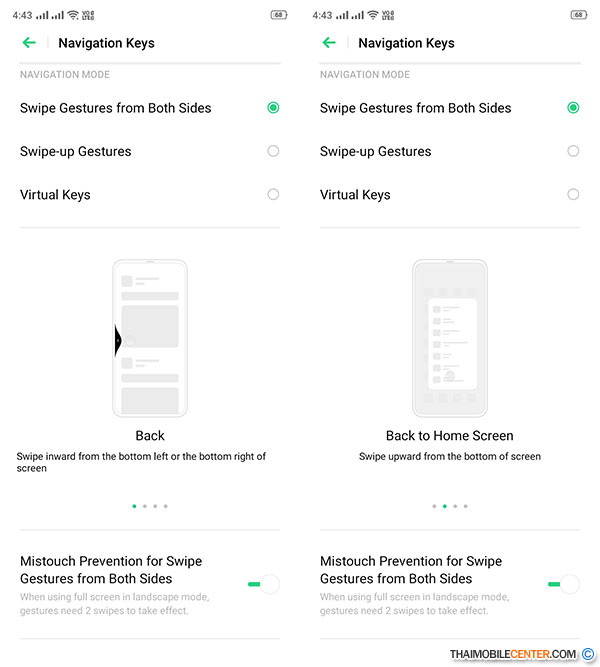Go to first tutorial page dot on right
Screen dimensions: 600x667
tap(434, 506)
